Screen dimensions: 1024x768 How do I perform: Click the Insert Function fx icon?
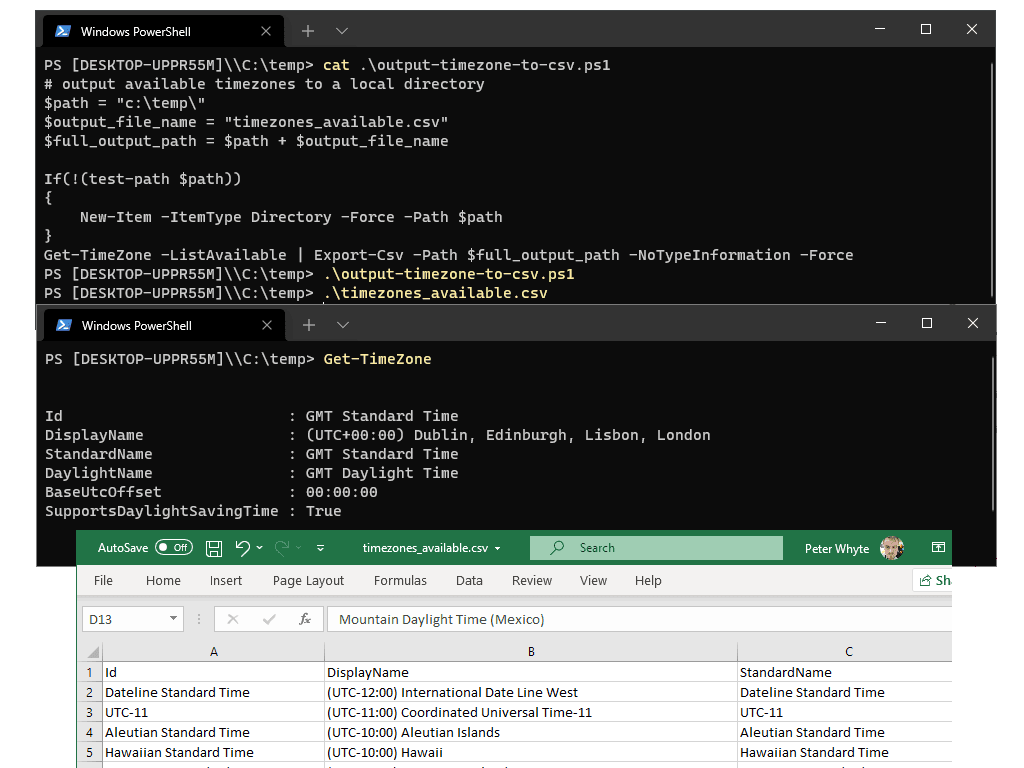coord(304,619)
